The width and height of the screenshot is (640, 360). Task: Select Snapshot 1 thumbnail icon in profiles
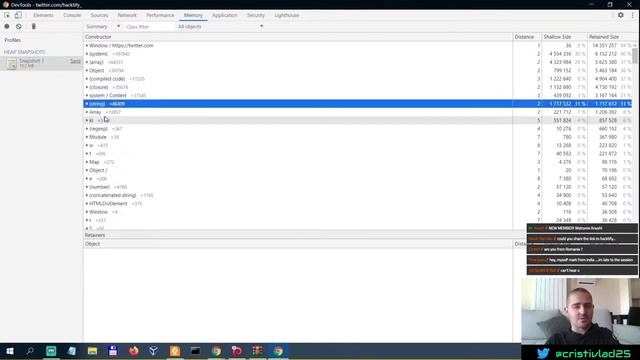(x=12, y=63)
